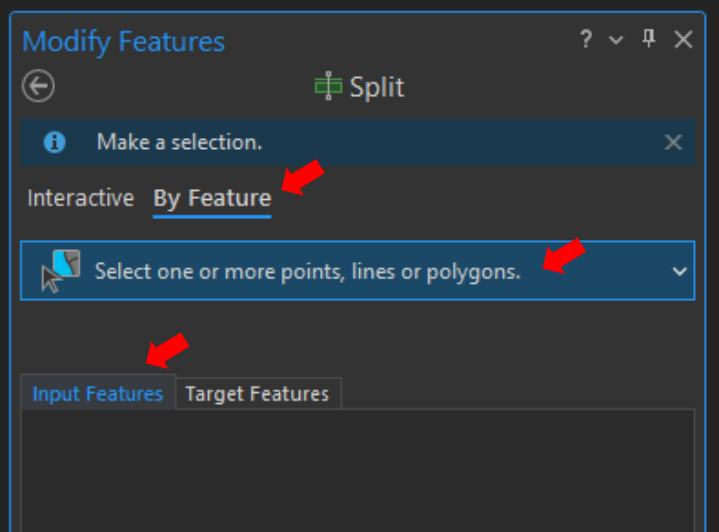Screen dimensions: 719x532
Task: Click inside the empty Input Features list
Action: (x=358, y=471)
